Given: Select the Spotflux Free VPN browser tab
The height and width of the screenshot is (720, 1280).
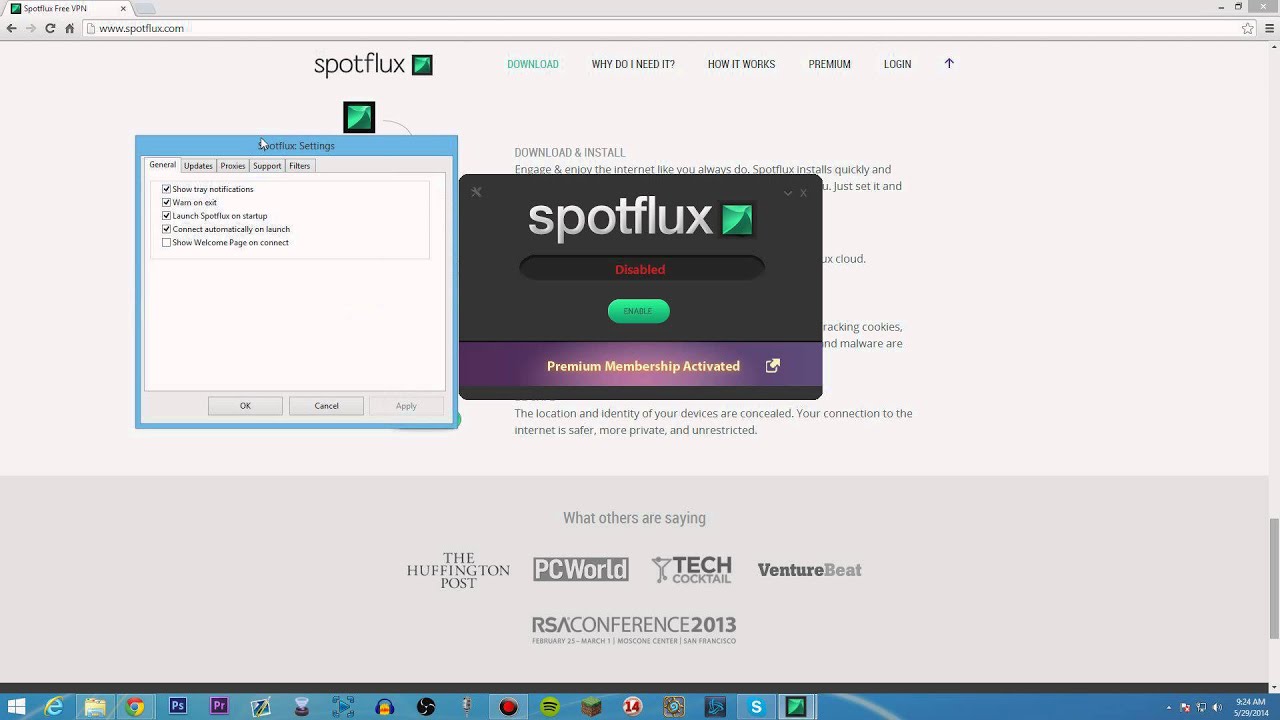Looking at the screenshot, I should [68, 8].
